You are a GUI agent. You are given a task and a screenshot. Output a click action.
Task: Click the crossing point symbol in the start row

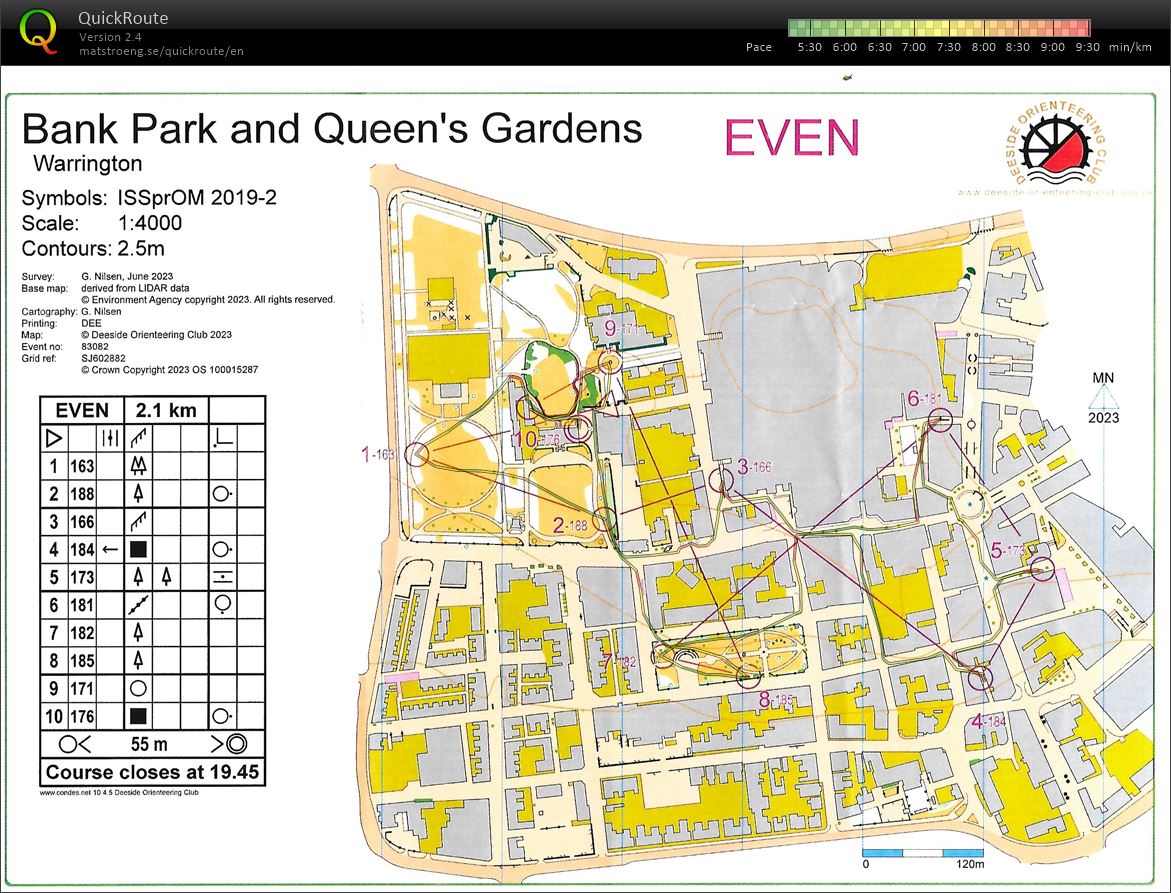coord(110,438)
